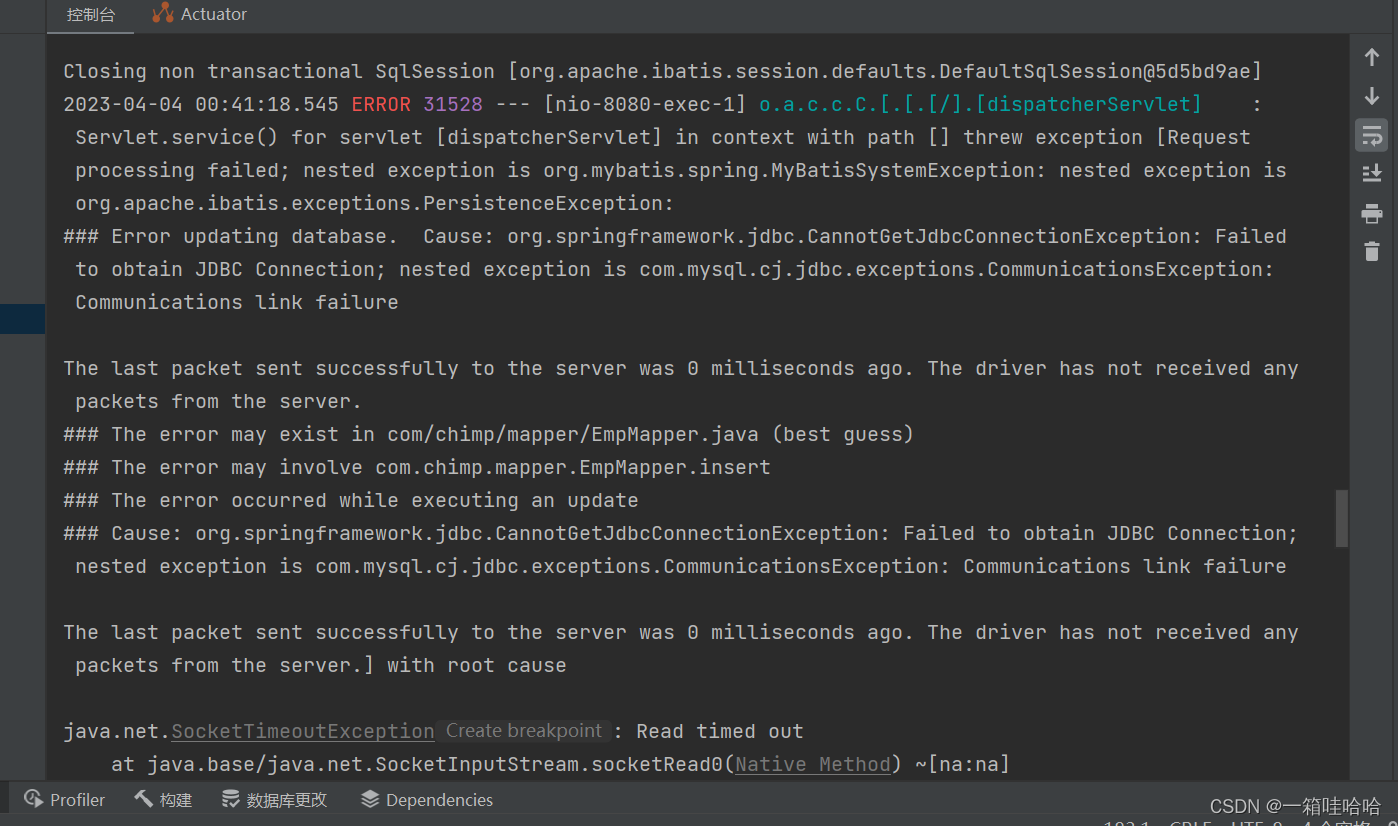This screenshot has height=826, width=1398.
Task: Open the 构建 build tool window
Action: click(x=163, y=799)
